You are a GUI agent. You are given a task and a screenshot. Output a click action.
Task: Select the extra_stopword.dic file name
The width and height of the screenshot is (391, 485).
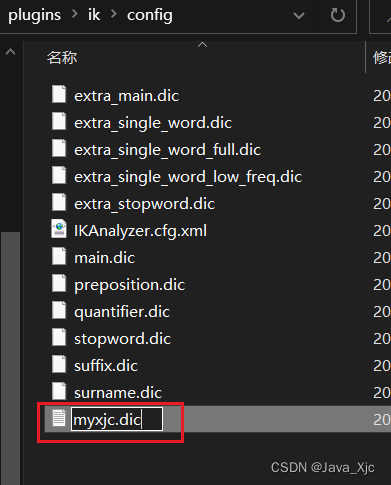click(145, 204)
